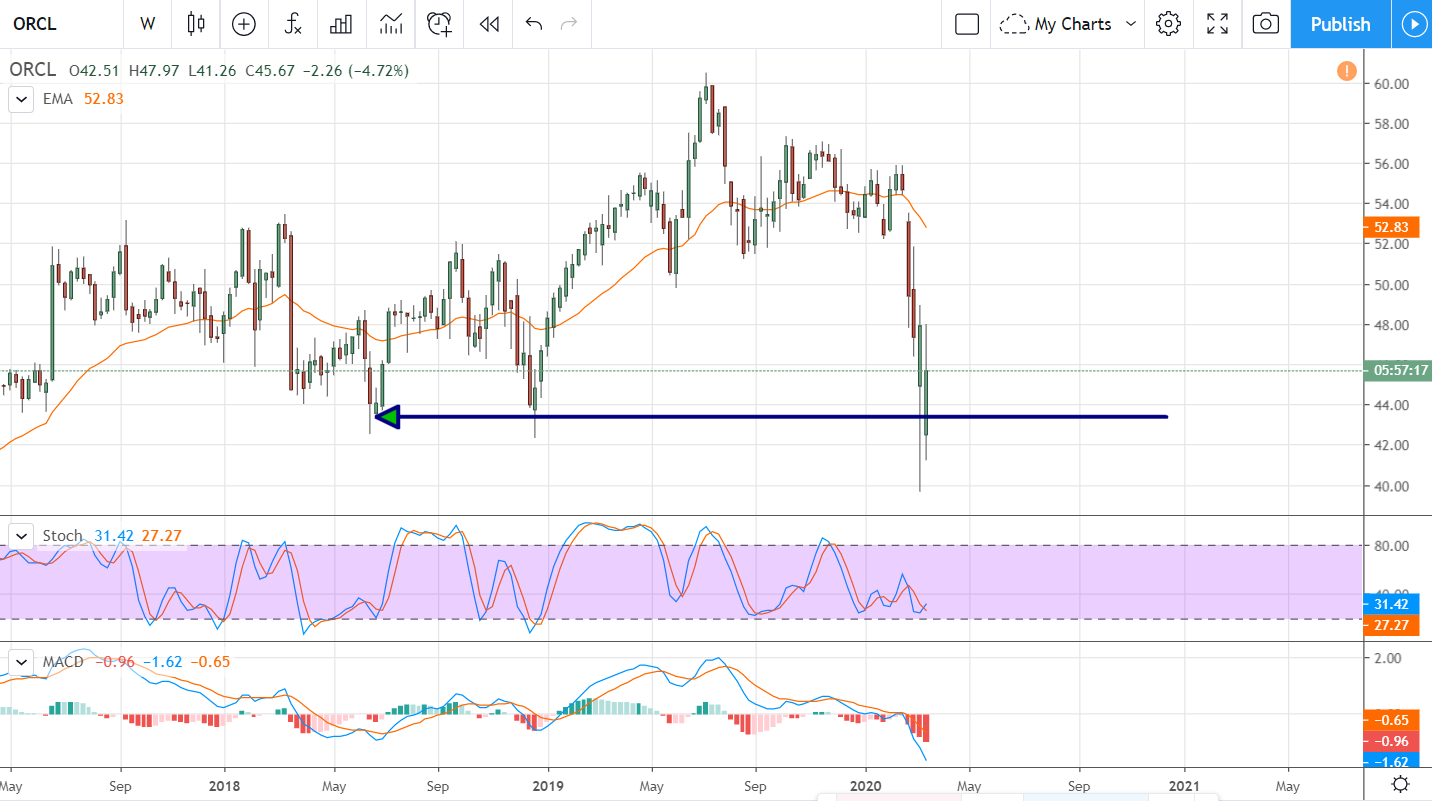
Task: Select the layout square button
Action: point(966,24)
